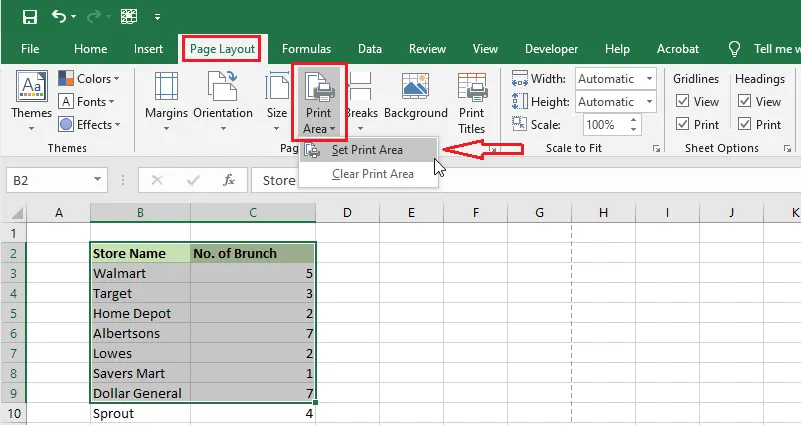This screenshot has height=425, width=801.
Task: Click the Print Titles button
Action: pos(472,103)
